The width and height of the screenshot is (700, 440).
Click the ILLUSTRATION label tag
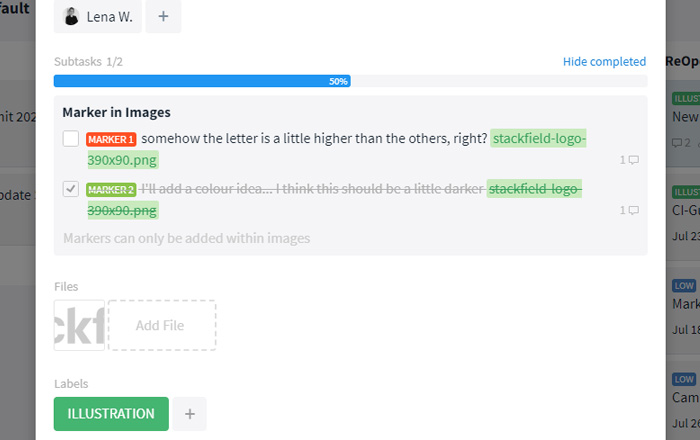coord(111,414)
